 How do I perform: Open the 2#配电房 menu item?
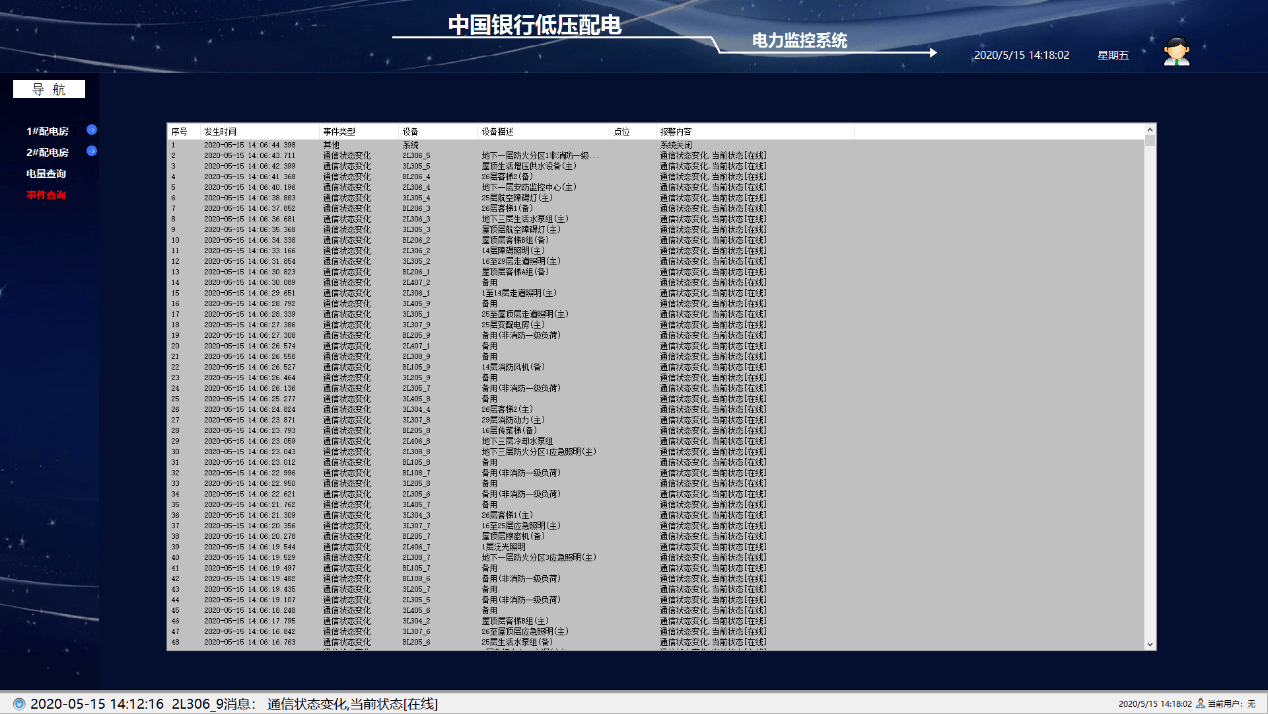click(x=48, y=152)
